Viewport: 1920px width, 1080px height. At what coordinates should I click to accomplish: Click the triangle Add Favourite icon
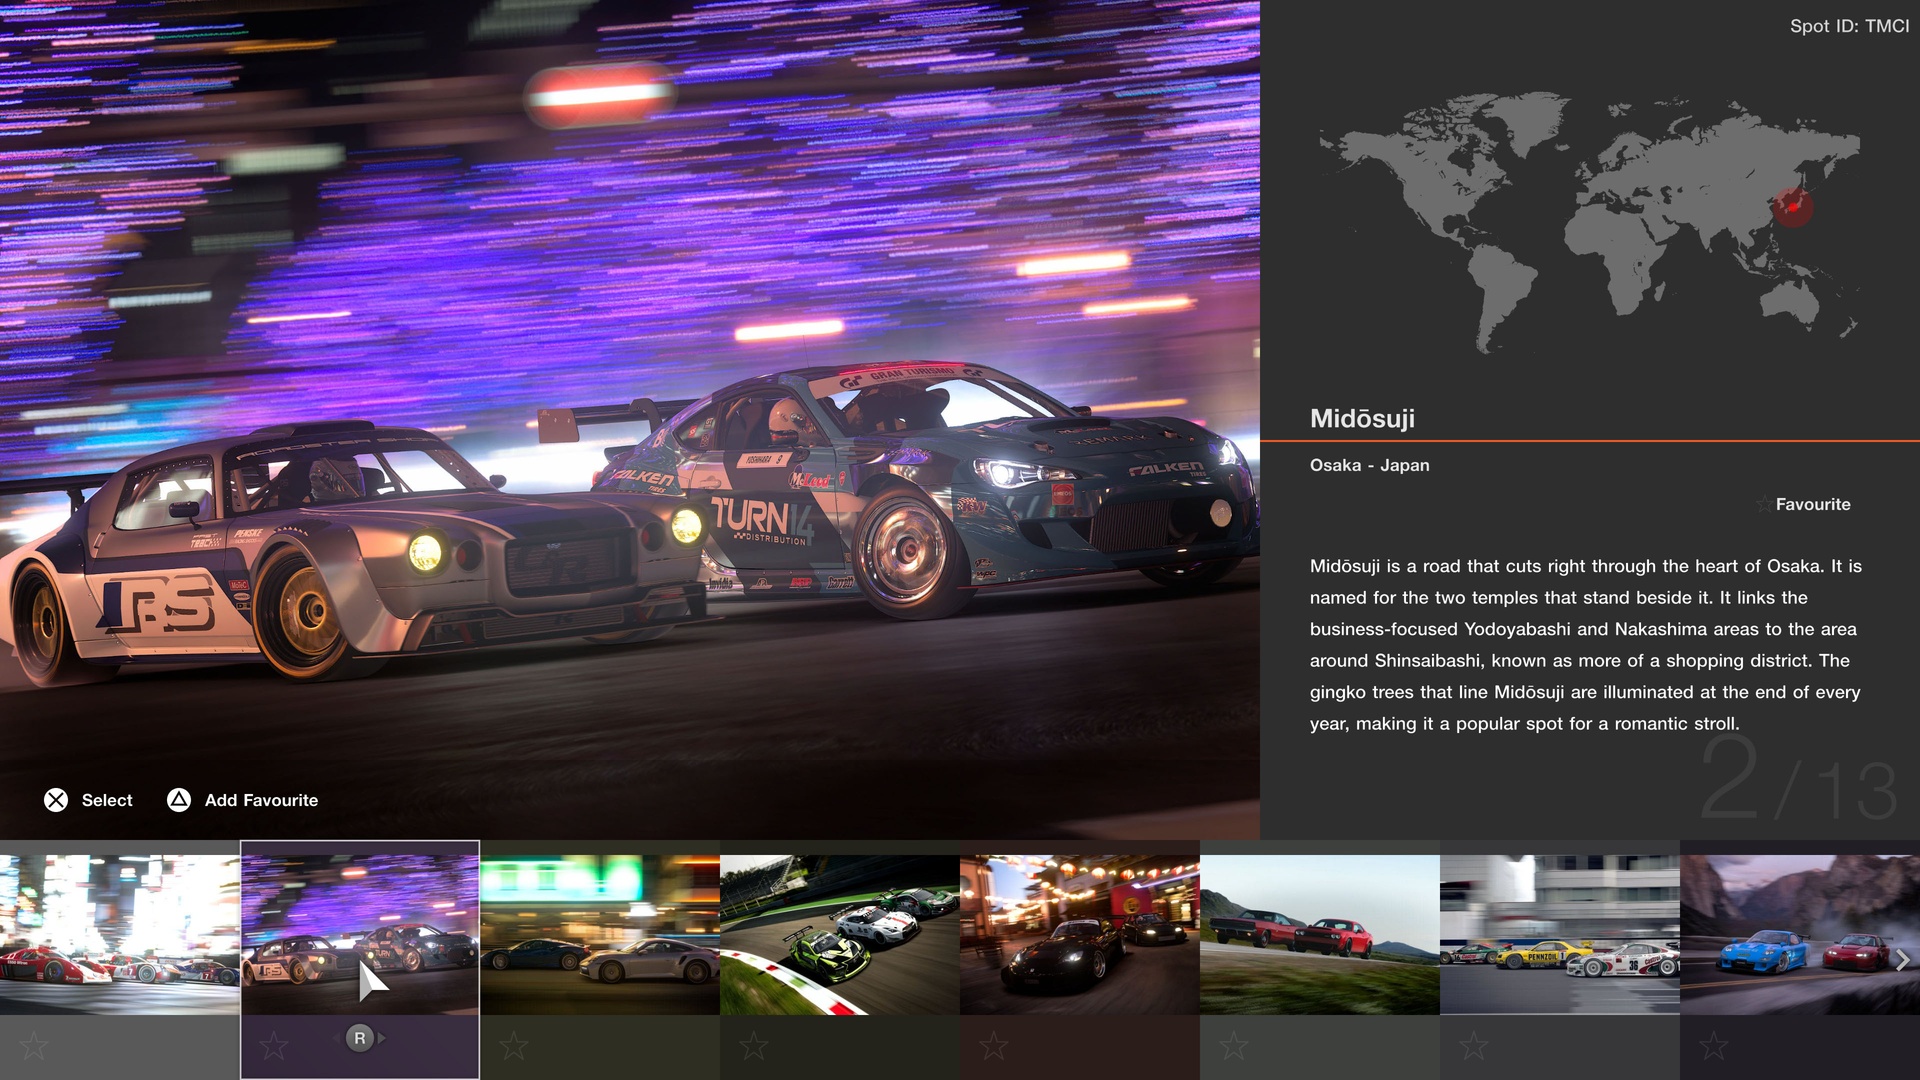[176, 800]
